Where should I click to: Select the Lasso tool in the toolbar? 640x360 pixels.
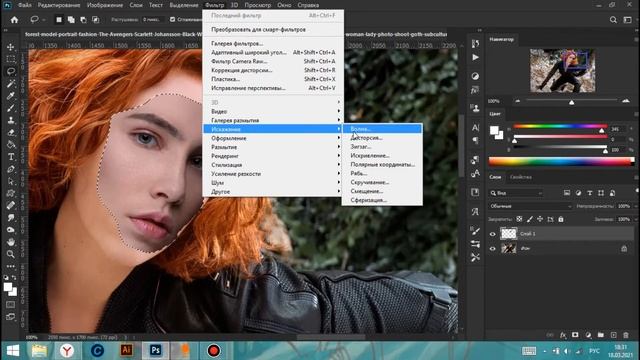pyautogui.click(x=11, y=71)
